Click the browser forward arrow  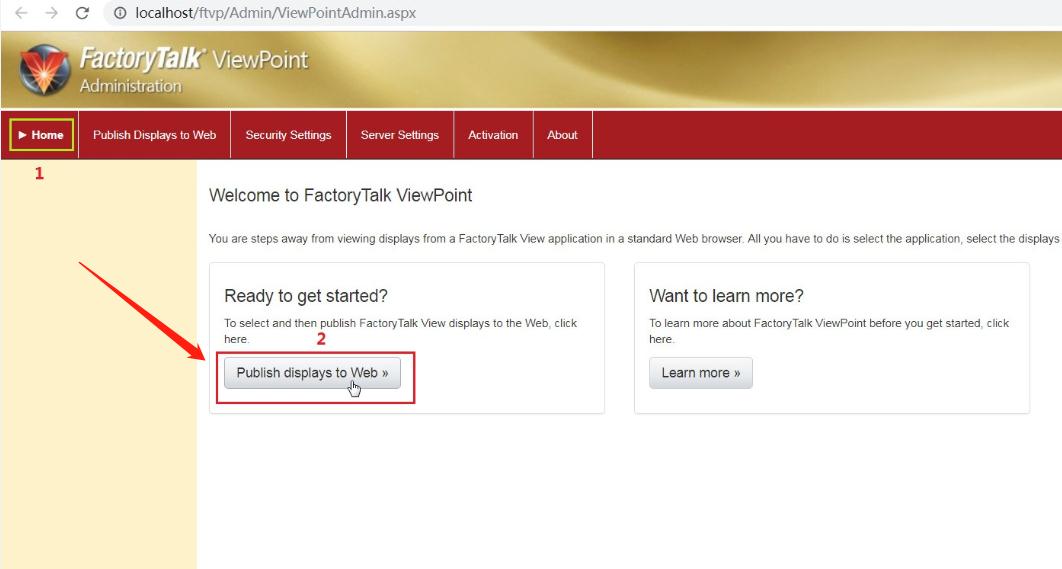tap(51, 13)
